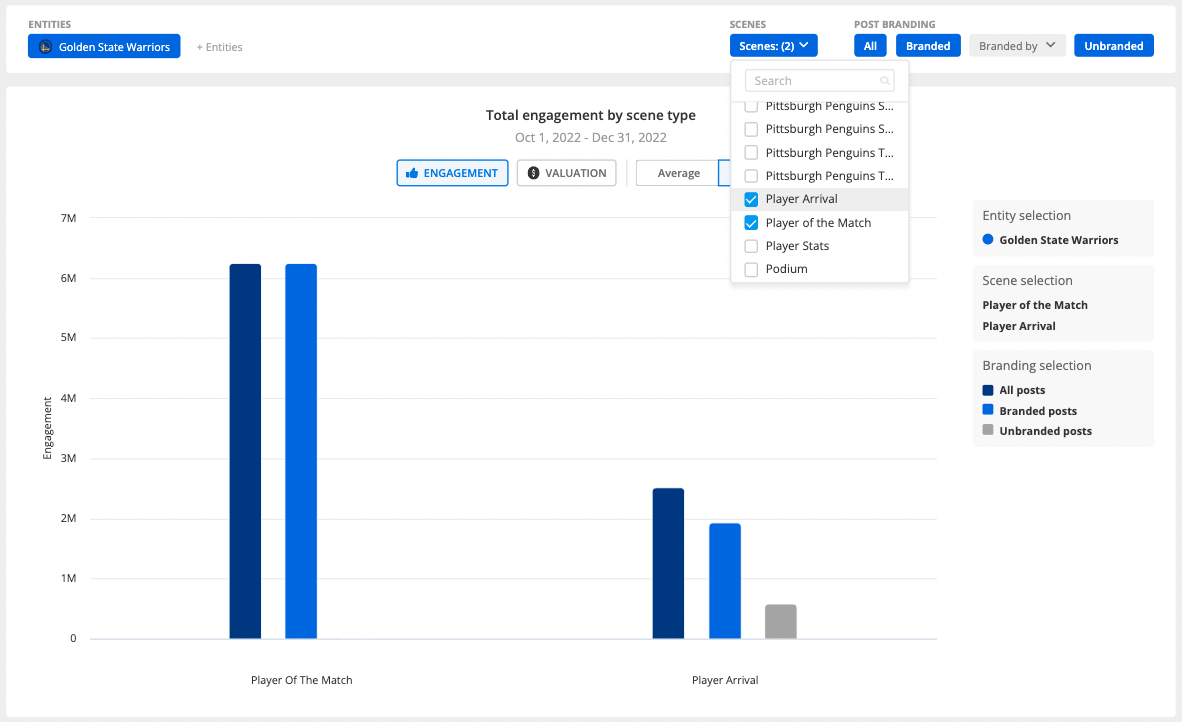The height and width of the screenshot is (722, 1182).
Task: Enable the Player Stats scene
Action: click(750, 245)
